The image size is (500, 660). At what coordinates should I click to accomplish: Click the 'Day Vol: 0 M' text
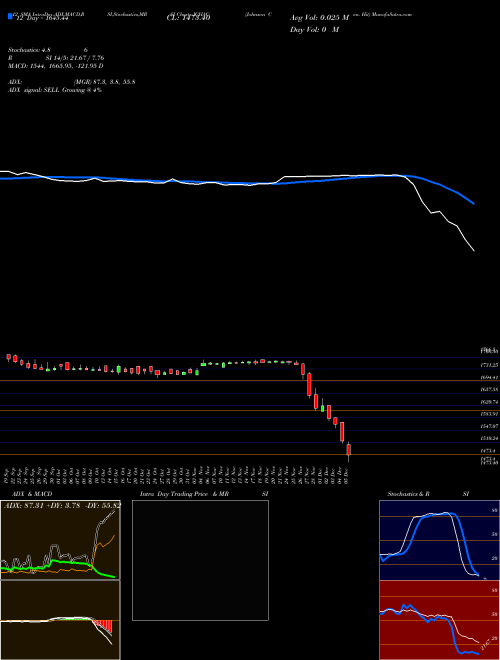(314, 30)
